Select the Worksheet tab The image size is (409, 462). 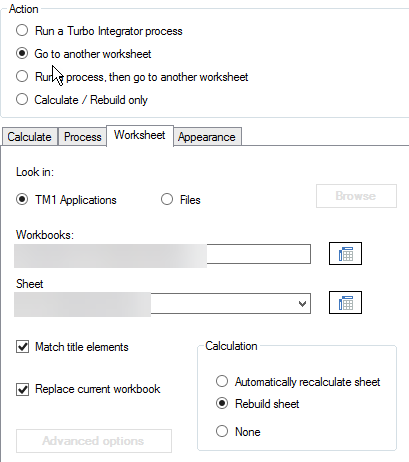tap(140, 135)
